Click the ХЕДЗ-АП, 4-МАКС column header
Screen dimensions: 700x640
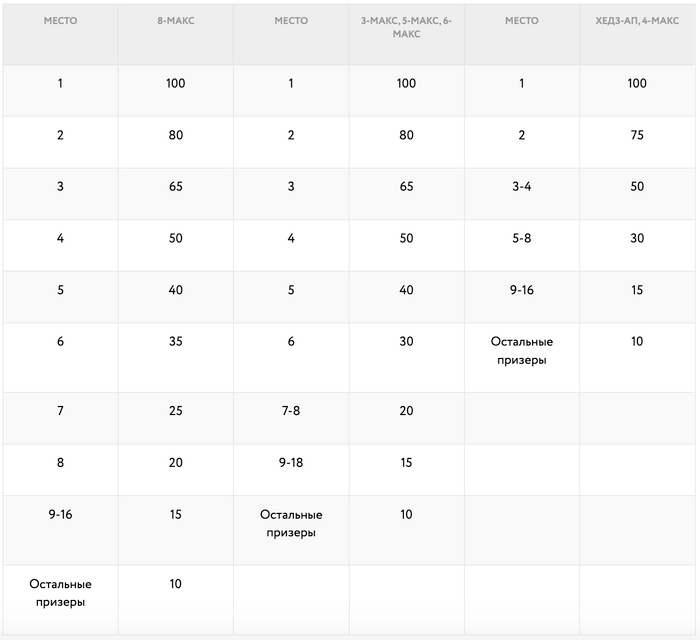[x=637, y=20]
